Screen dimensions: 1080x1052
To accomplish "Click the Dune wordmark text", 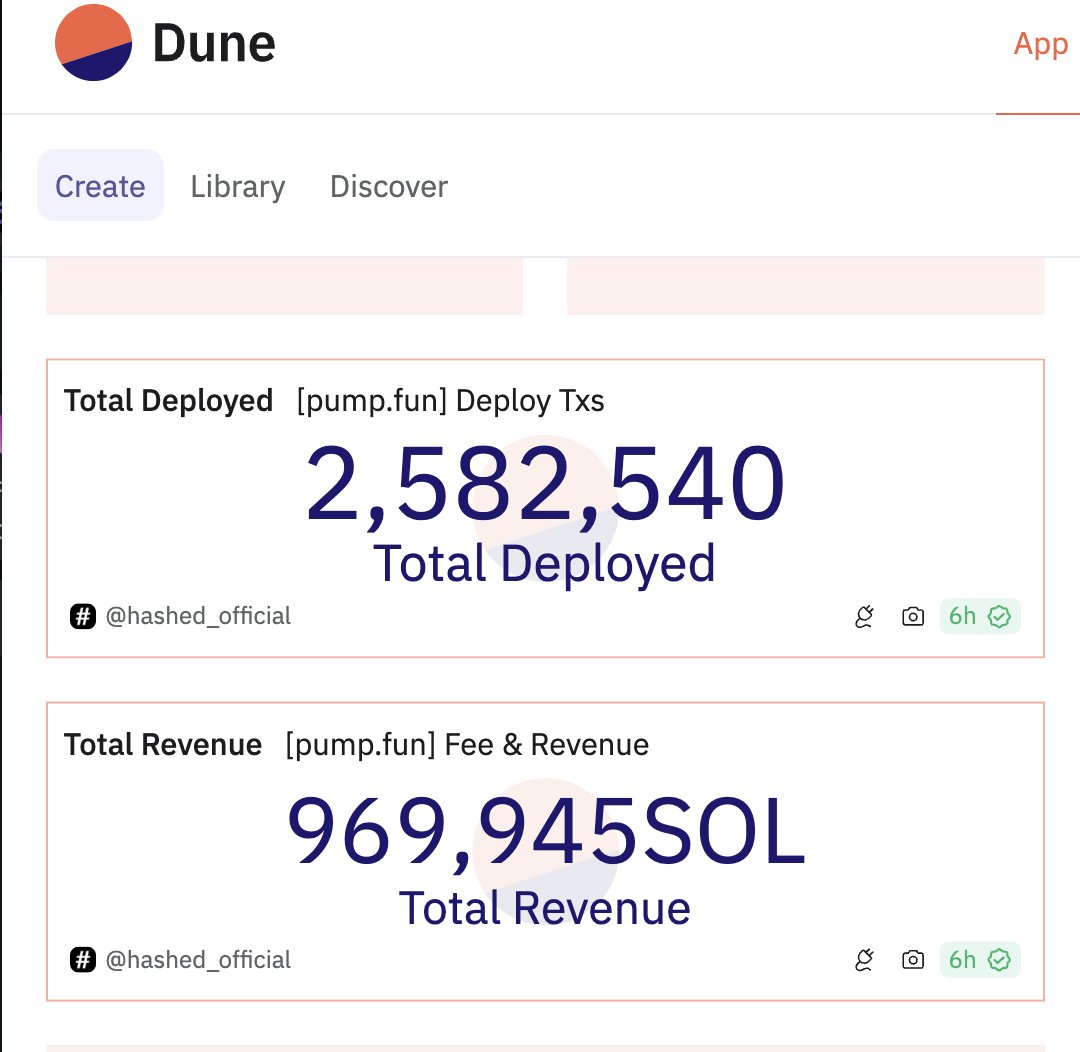I will (214, 43).
